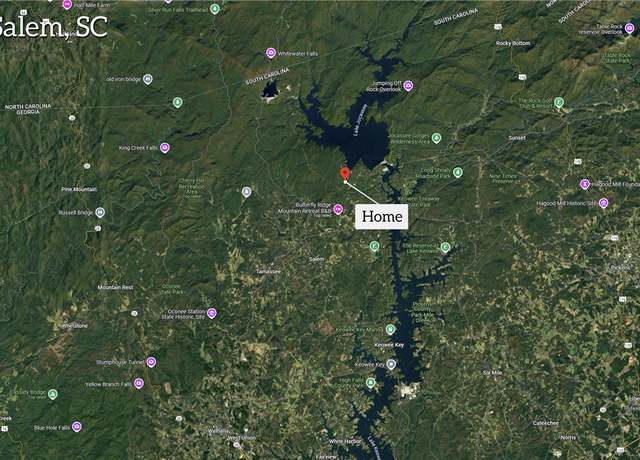Select the Oconee Station State Historic Site marker

[x=211, y=313]
